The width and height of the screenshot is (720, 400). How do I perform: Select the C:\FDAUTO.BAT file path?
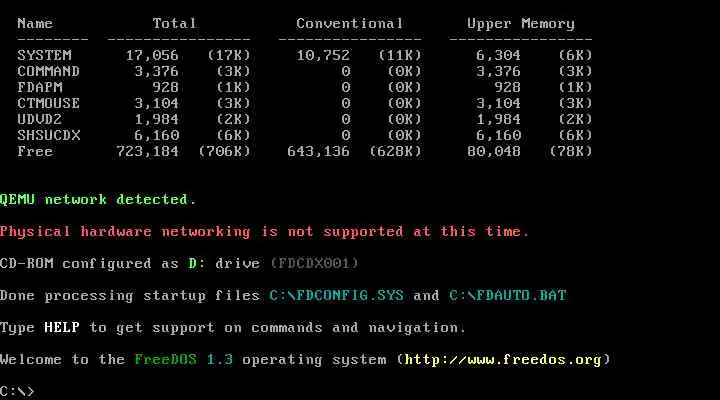coord(508,295)
